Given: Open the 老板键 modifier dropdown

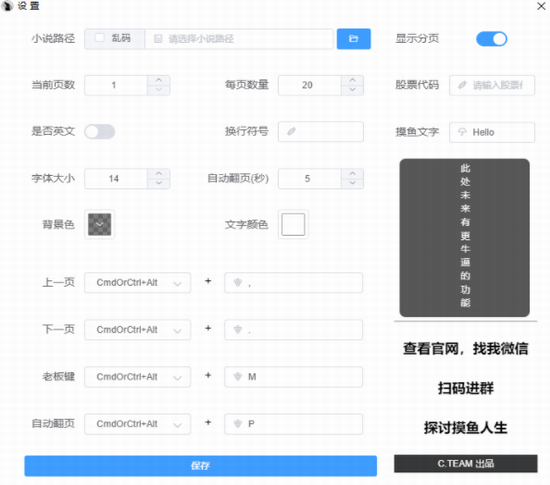Looking at the screenshot, I should pyautogui.click(x=138, y=377).
